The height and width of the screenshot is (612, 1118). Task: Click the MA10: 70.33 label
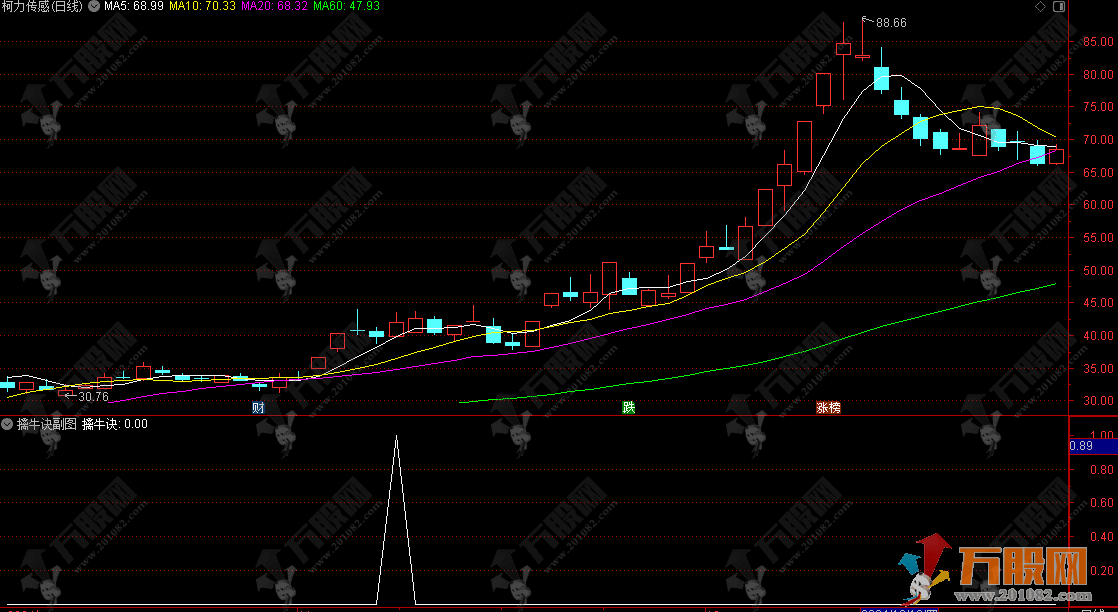click(202, 6)
